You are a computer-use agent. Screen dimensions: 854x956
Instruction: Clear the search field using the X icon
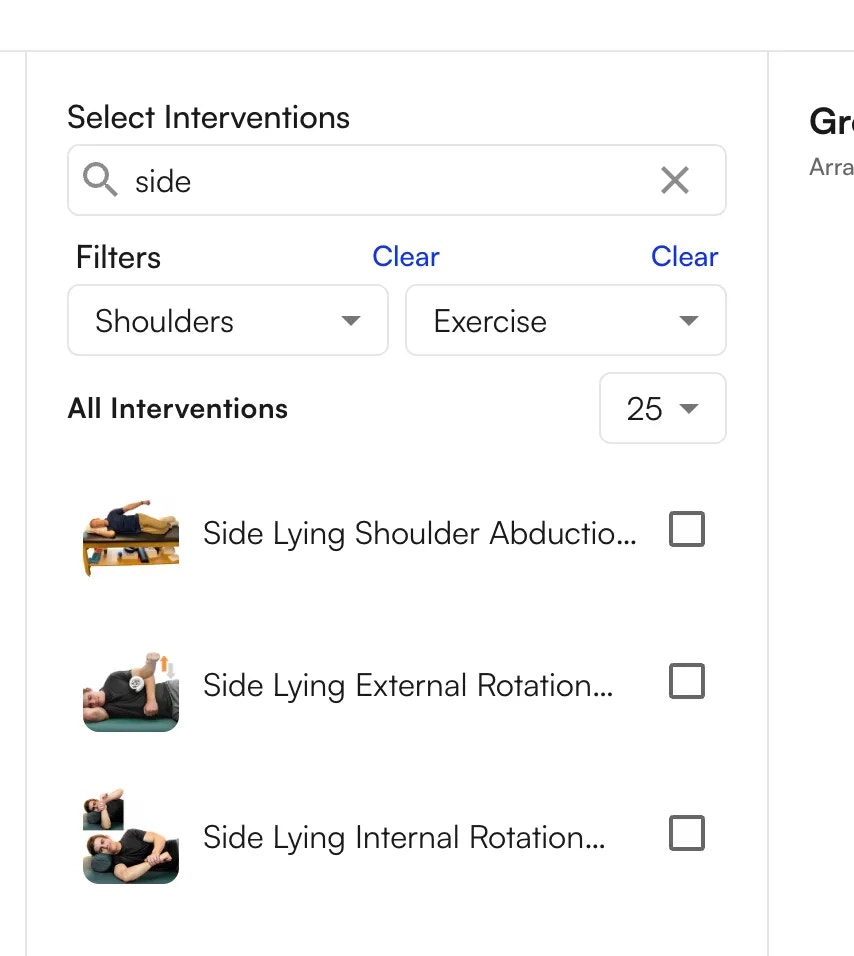675,180
